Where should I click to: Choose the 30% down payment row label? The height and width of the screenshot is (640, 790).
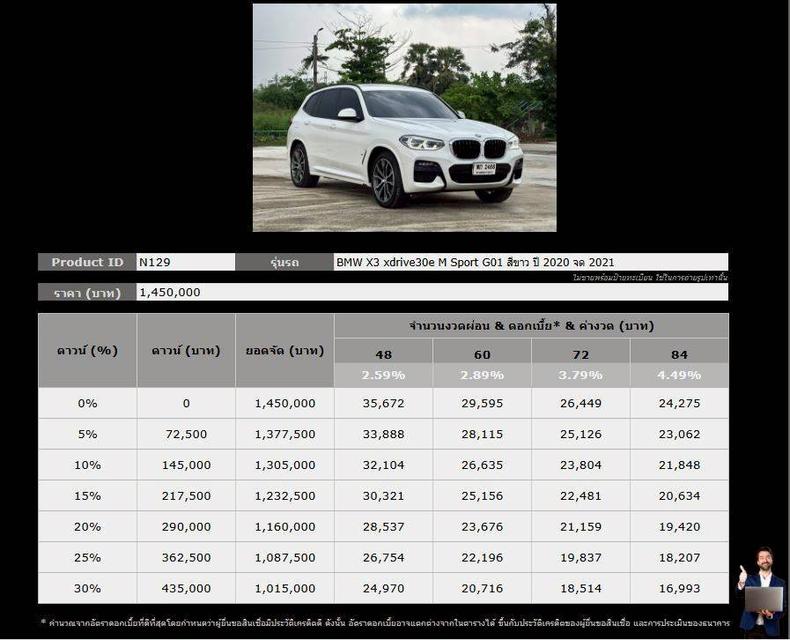click(88, 589)
